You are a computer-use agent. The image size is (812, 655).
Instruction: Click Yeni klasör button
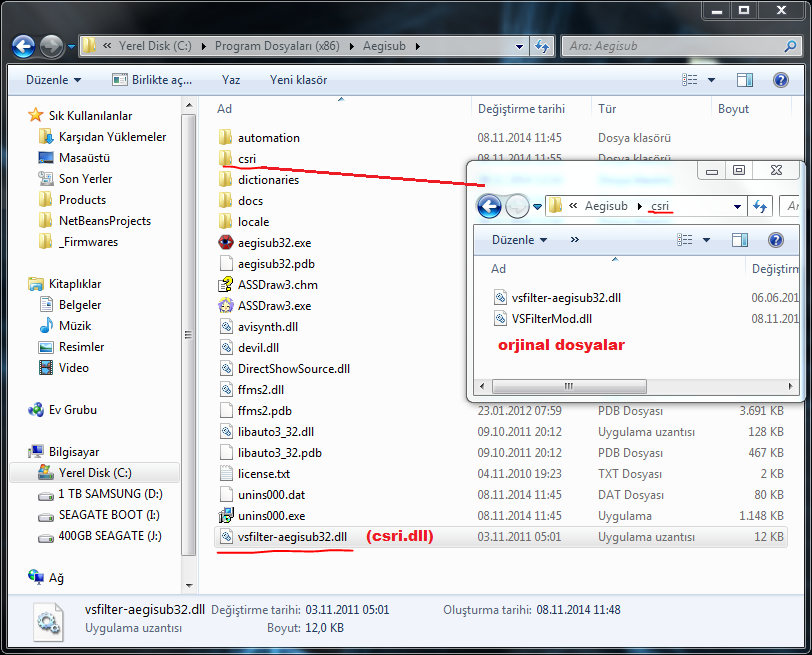click(299, 80)
